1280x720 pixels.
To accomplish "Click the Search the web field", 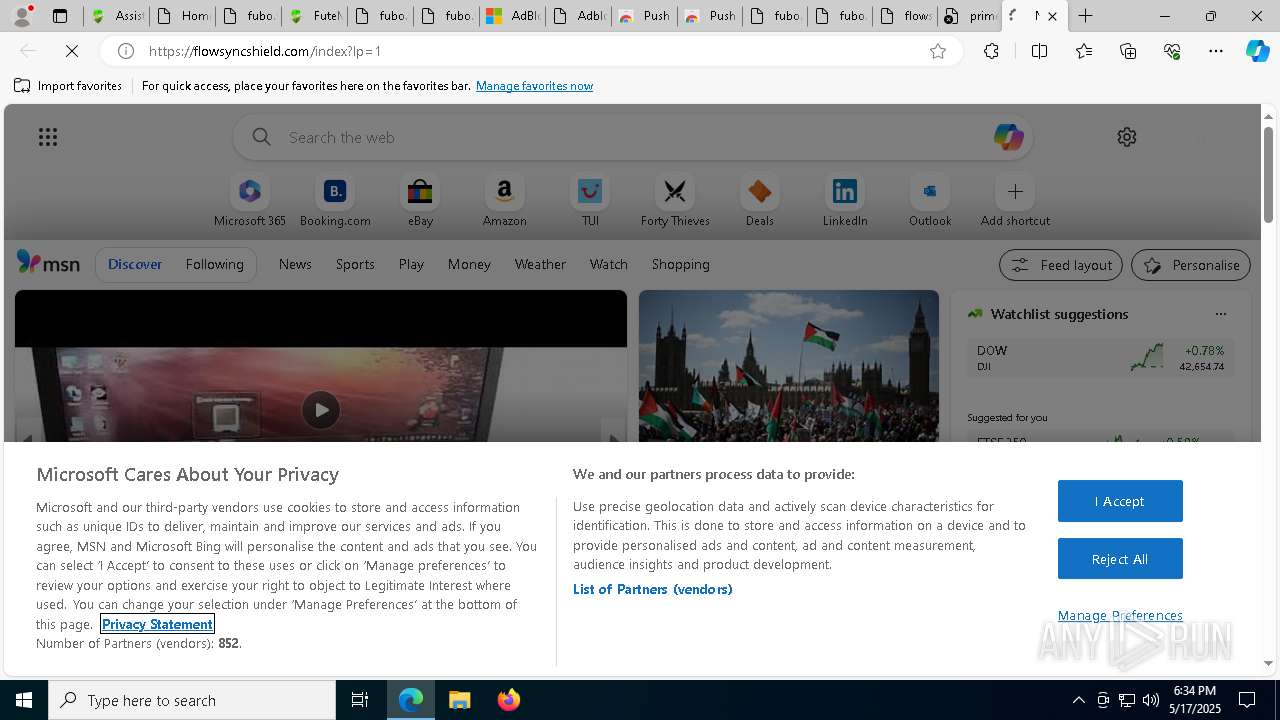I will point(632,137).
